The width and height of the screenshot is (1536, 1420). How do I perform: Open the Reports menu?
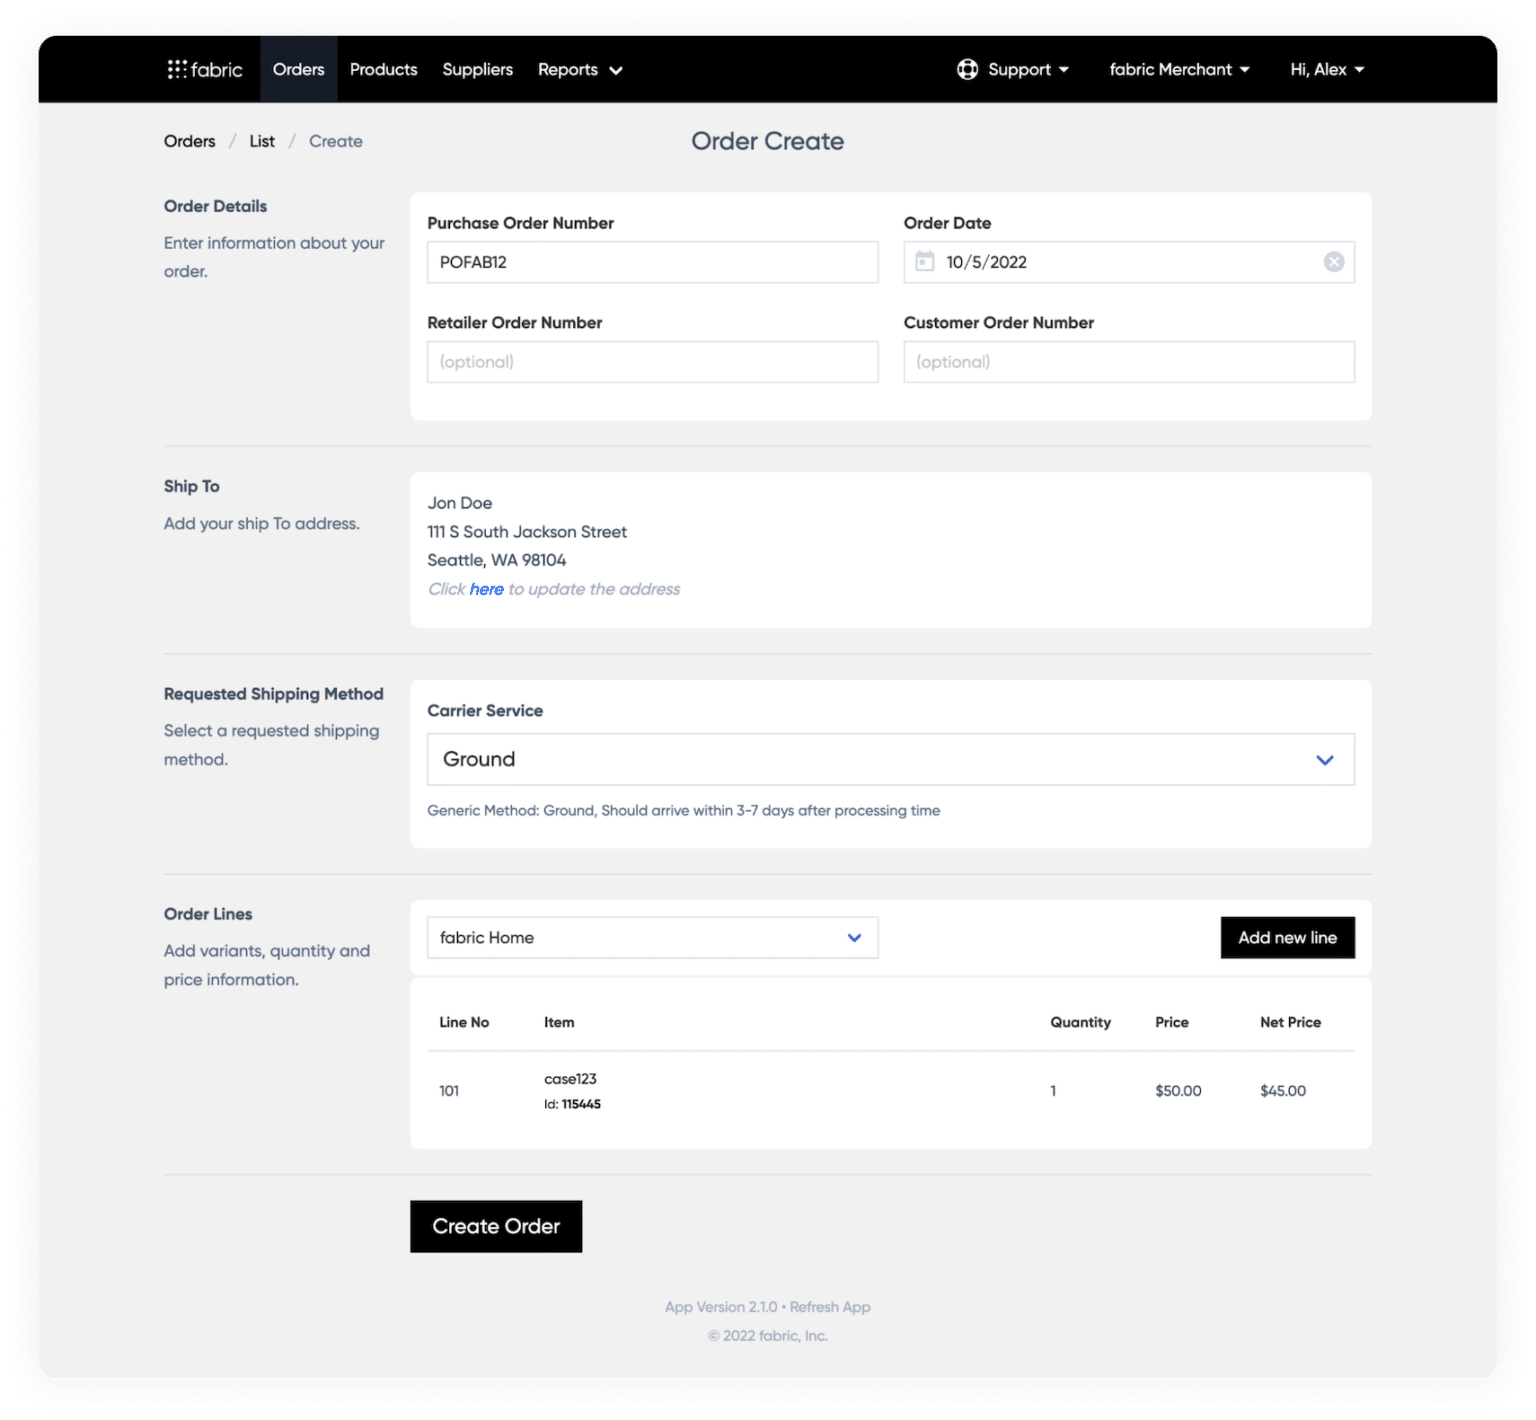click(580, 69)
